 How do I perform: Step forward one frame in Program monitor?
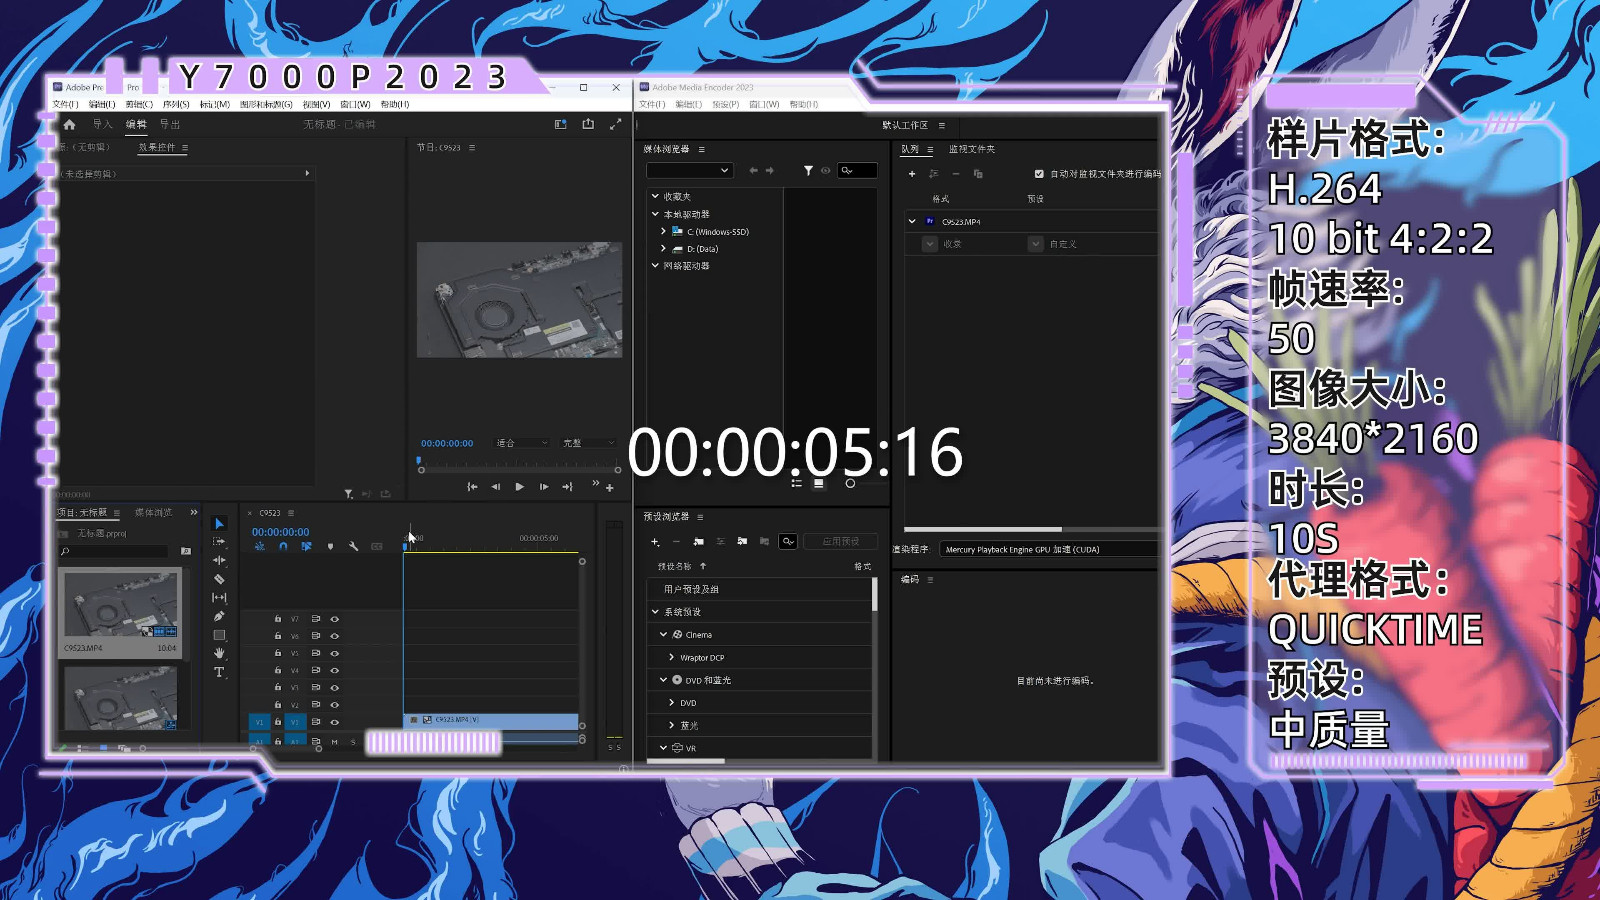click(543, 487)
